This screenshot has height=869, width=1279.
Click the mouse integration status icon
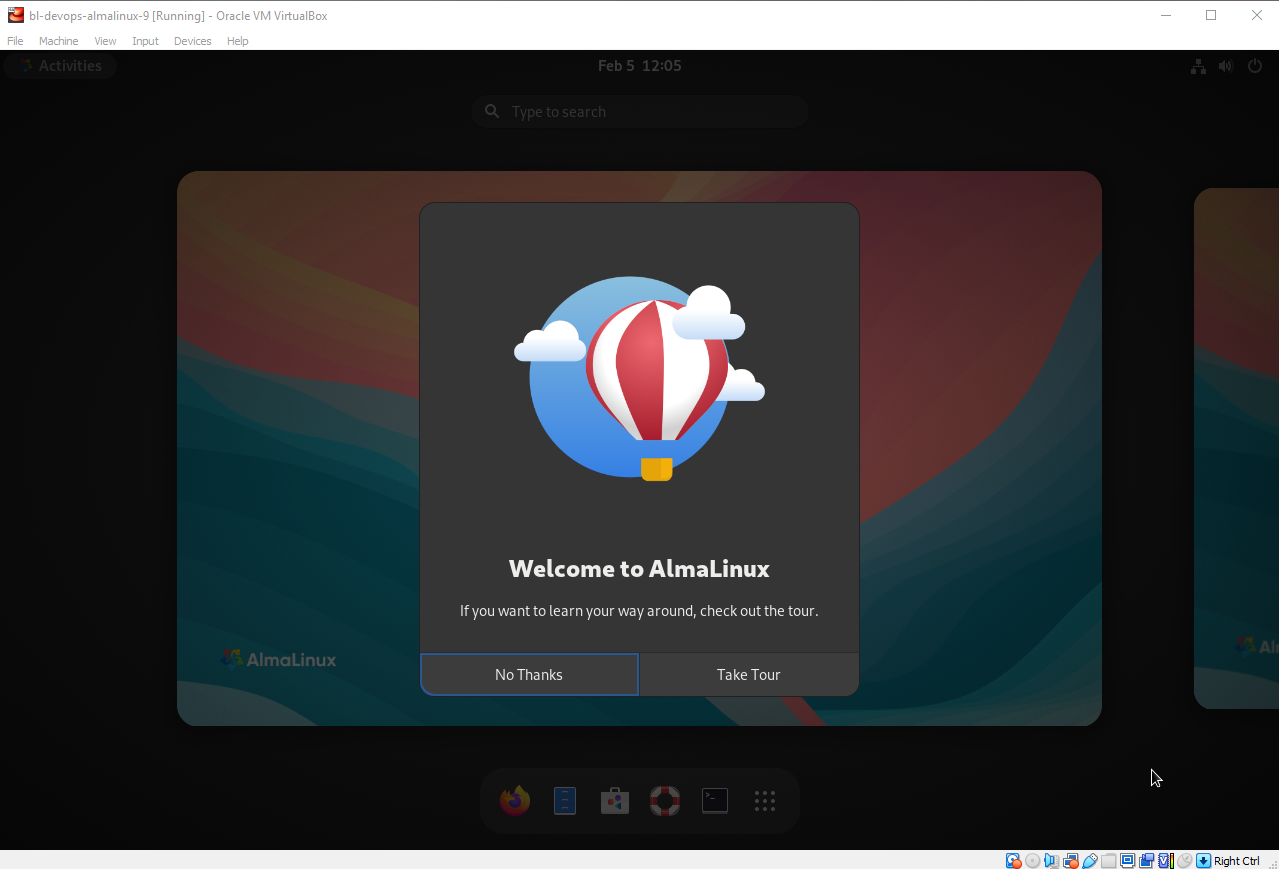[1184, 860]
